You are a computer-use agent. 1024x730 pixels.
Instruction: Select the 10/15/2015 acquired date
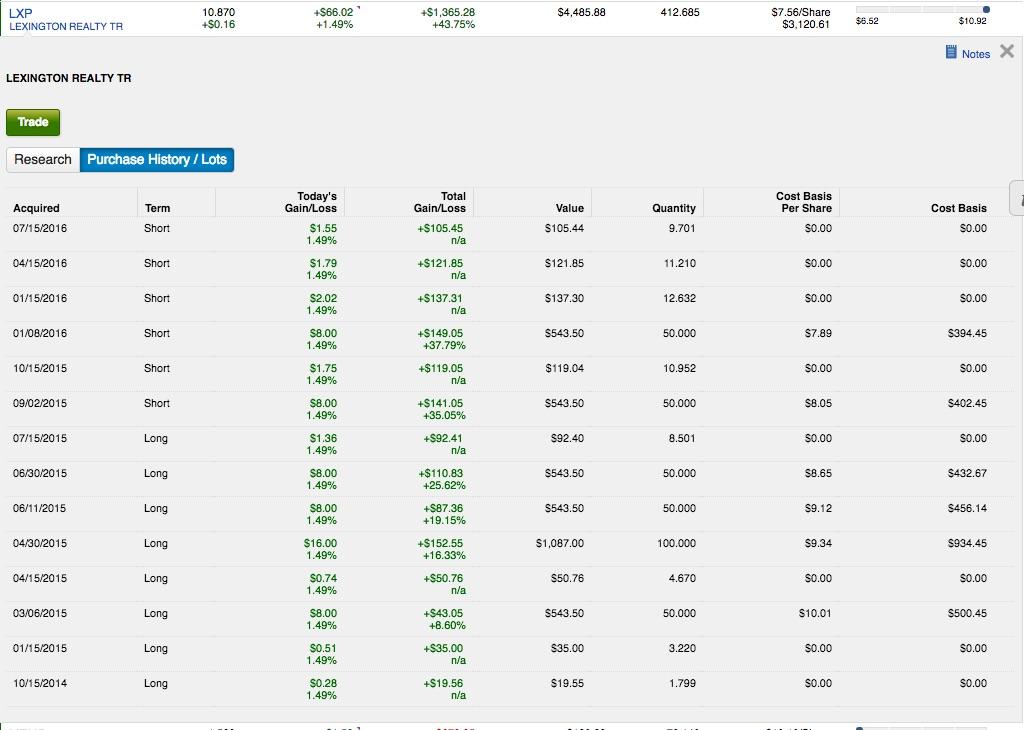(40, 368)
